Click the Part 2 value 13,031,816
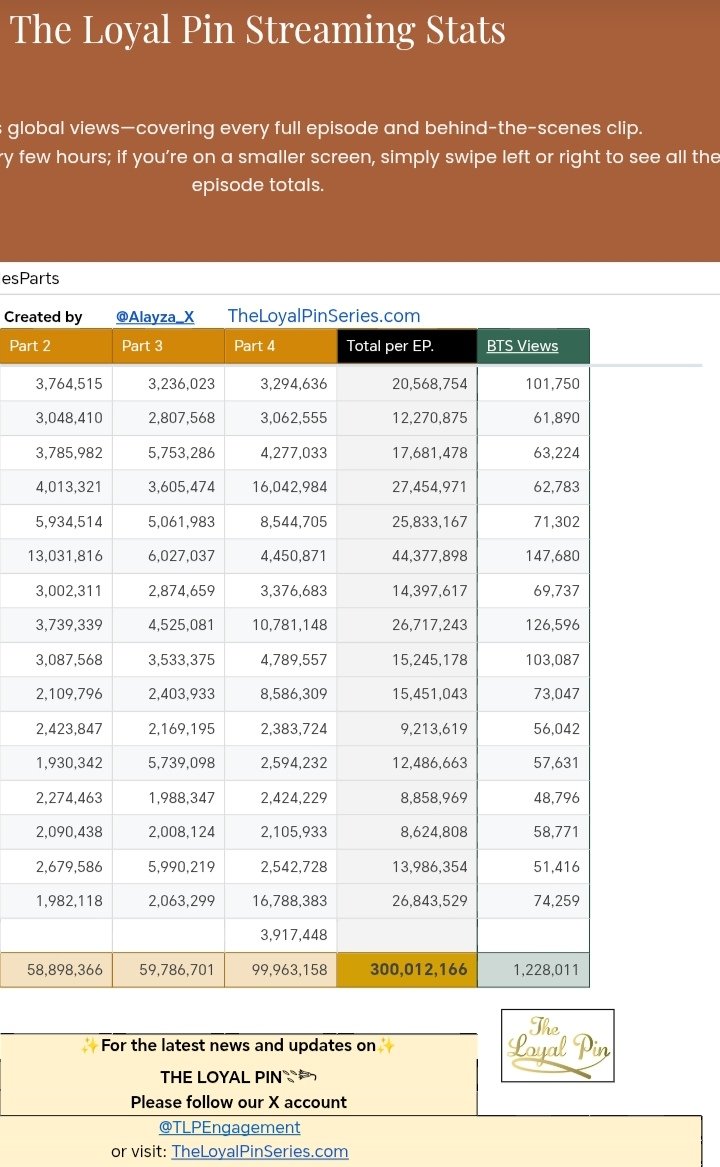The height and width of the screenshot is (1167, 720). [55, 556]
